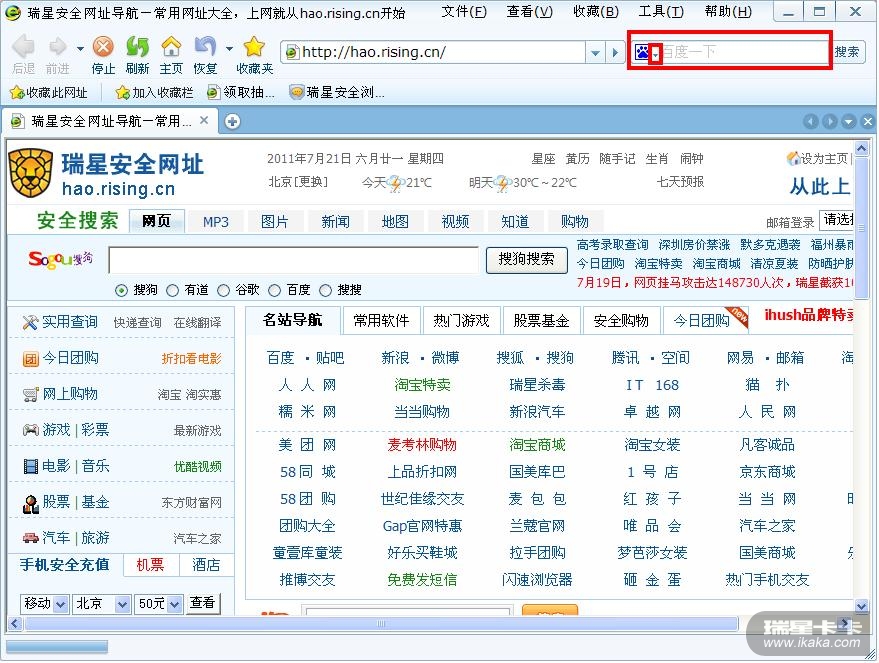Go to home page via 主页 icon
Image resolution: width=879 pixels, height=663 pixels.
click(171, 47)
